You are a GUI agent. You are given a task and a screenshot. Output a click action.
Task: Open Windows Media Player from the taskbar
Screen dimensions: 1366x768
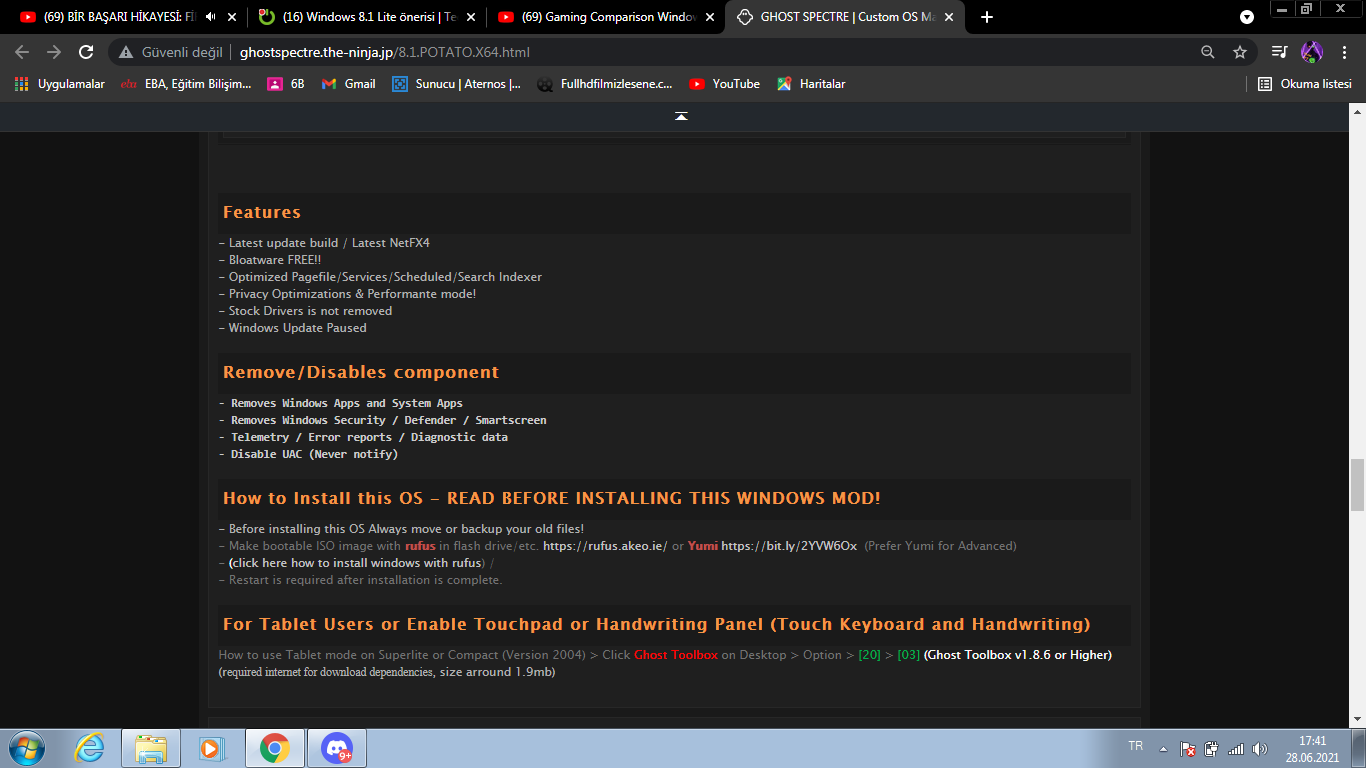pyautogui.click(x=211, y=748)
